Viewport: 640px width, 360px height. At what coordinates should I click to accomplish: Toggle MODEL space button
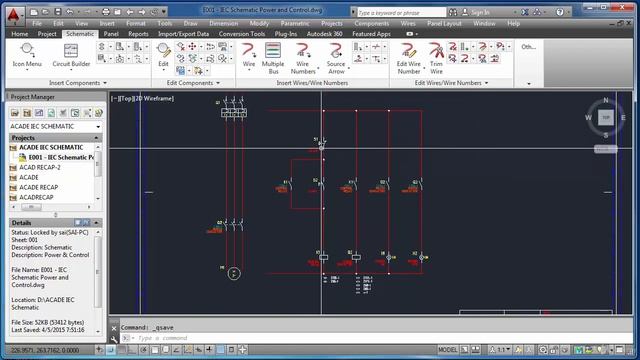click(448, 350)
